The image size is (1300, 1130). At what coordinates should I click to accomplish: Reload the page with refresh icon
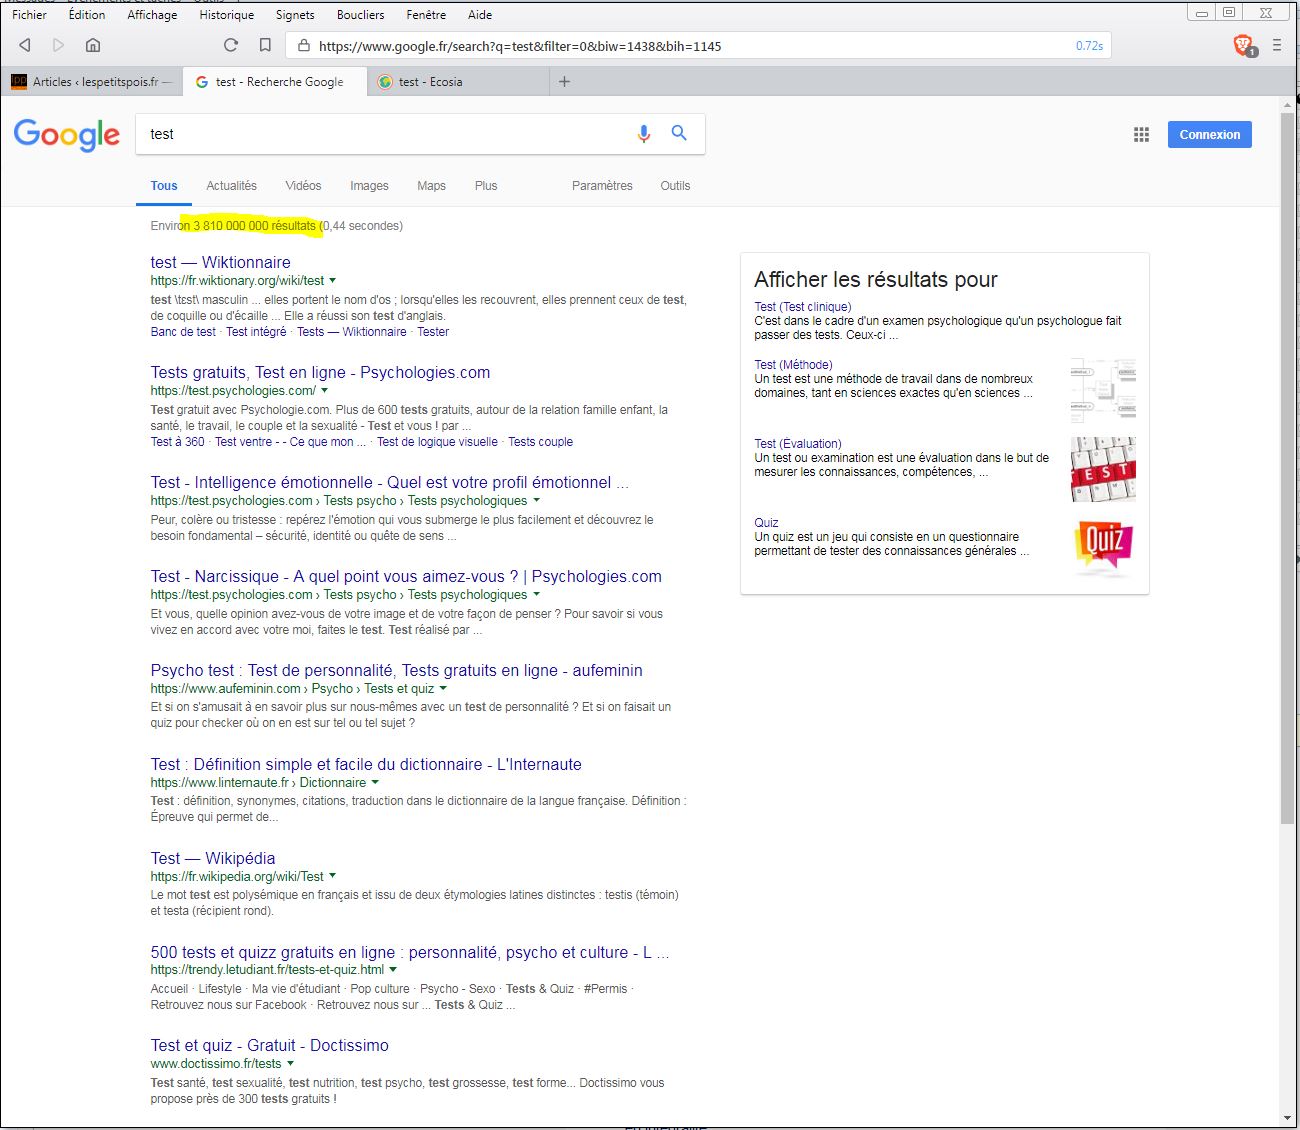231,45
